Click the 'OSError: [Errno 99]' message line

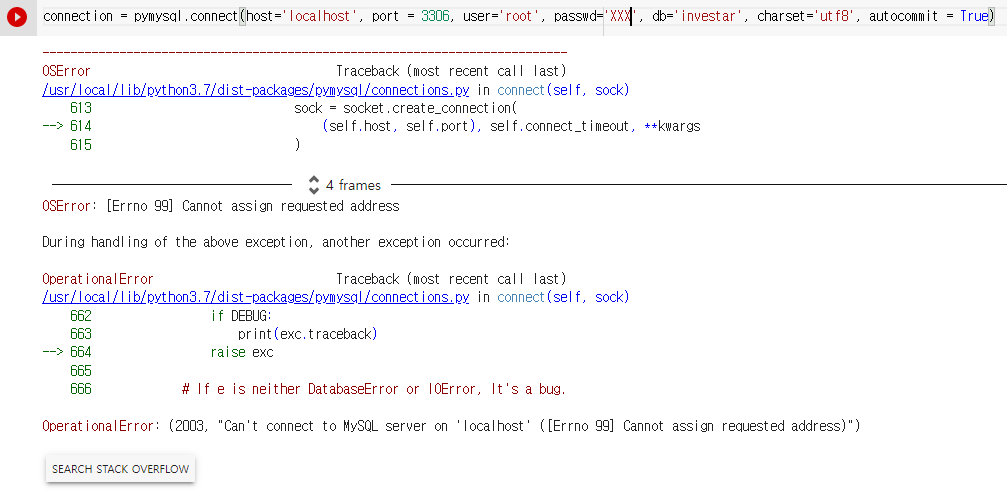(221, 206)
